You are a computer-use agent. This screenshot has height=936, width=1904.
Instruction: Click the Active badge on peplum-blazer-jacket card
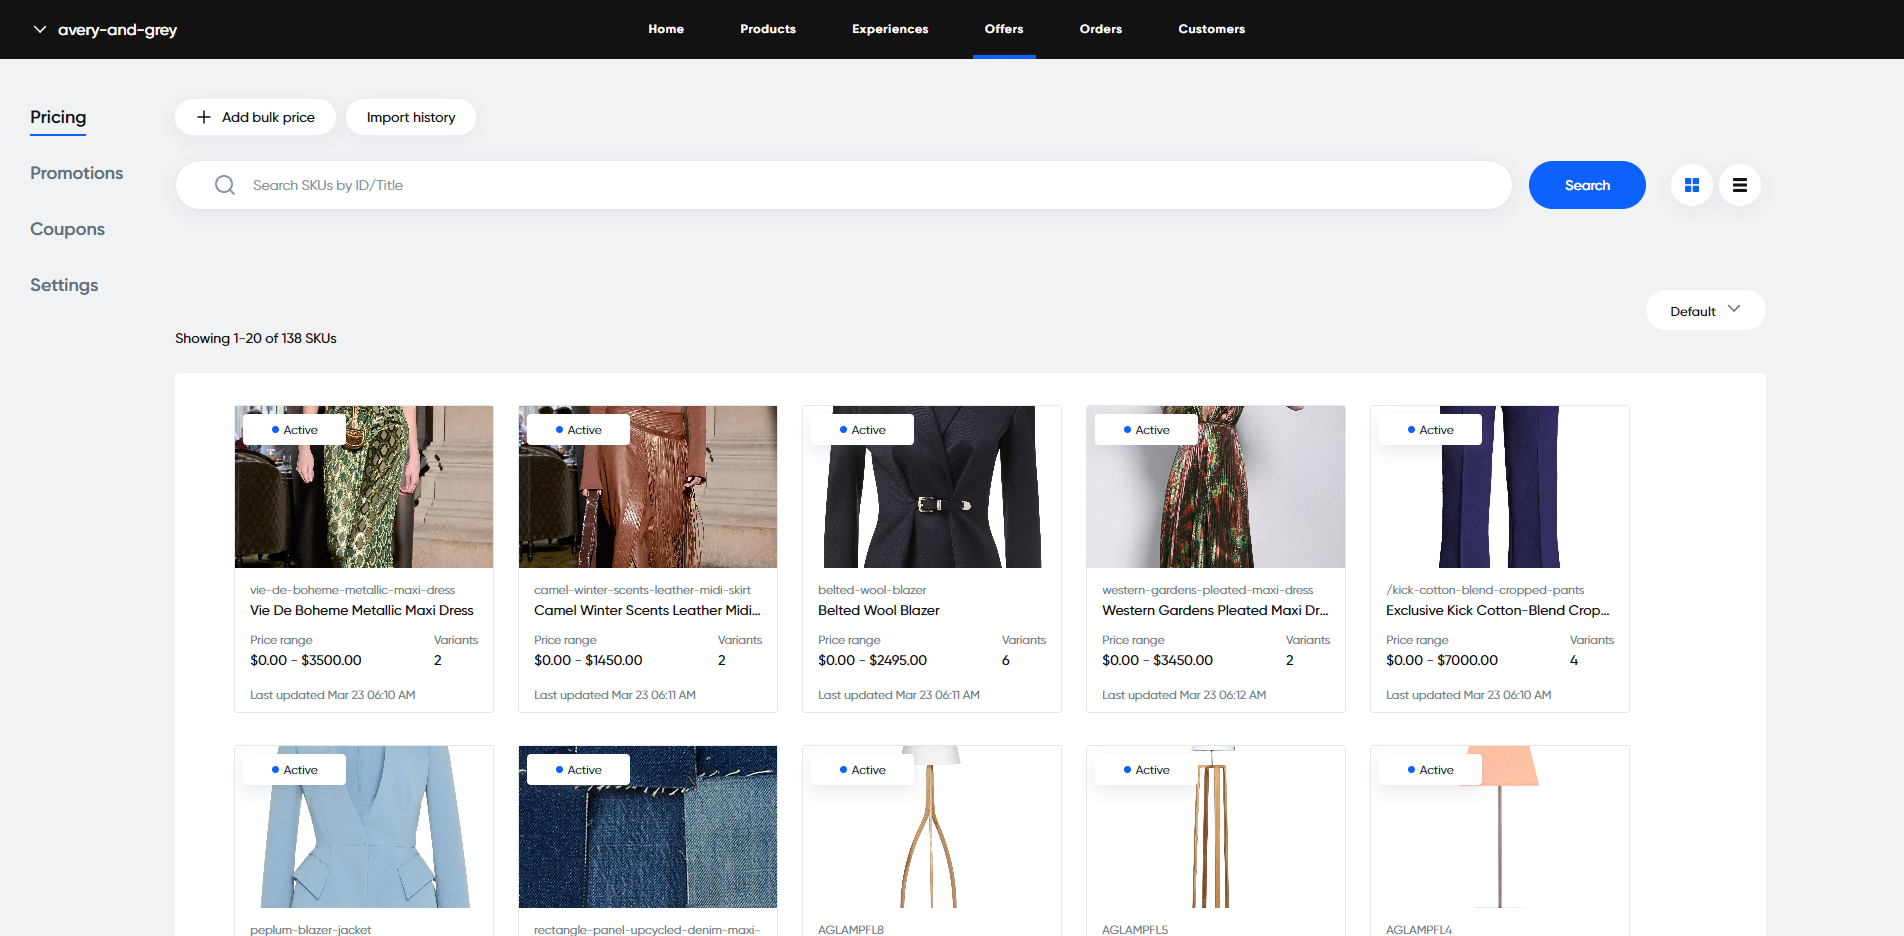pyautogui.click(x=294, y=770)
